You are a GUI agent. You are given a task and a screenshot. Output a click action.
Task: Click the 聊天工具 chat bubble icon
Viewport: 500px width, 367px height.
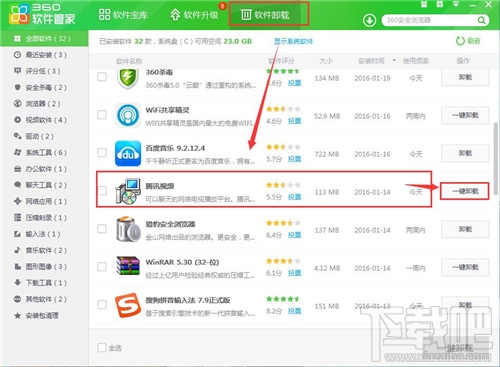(x=17, y=185)
